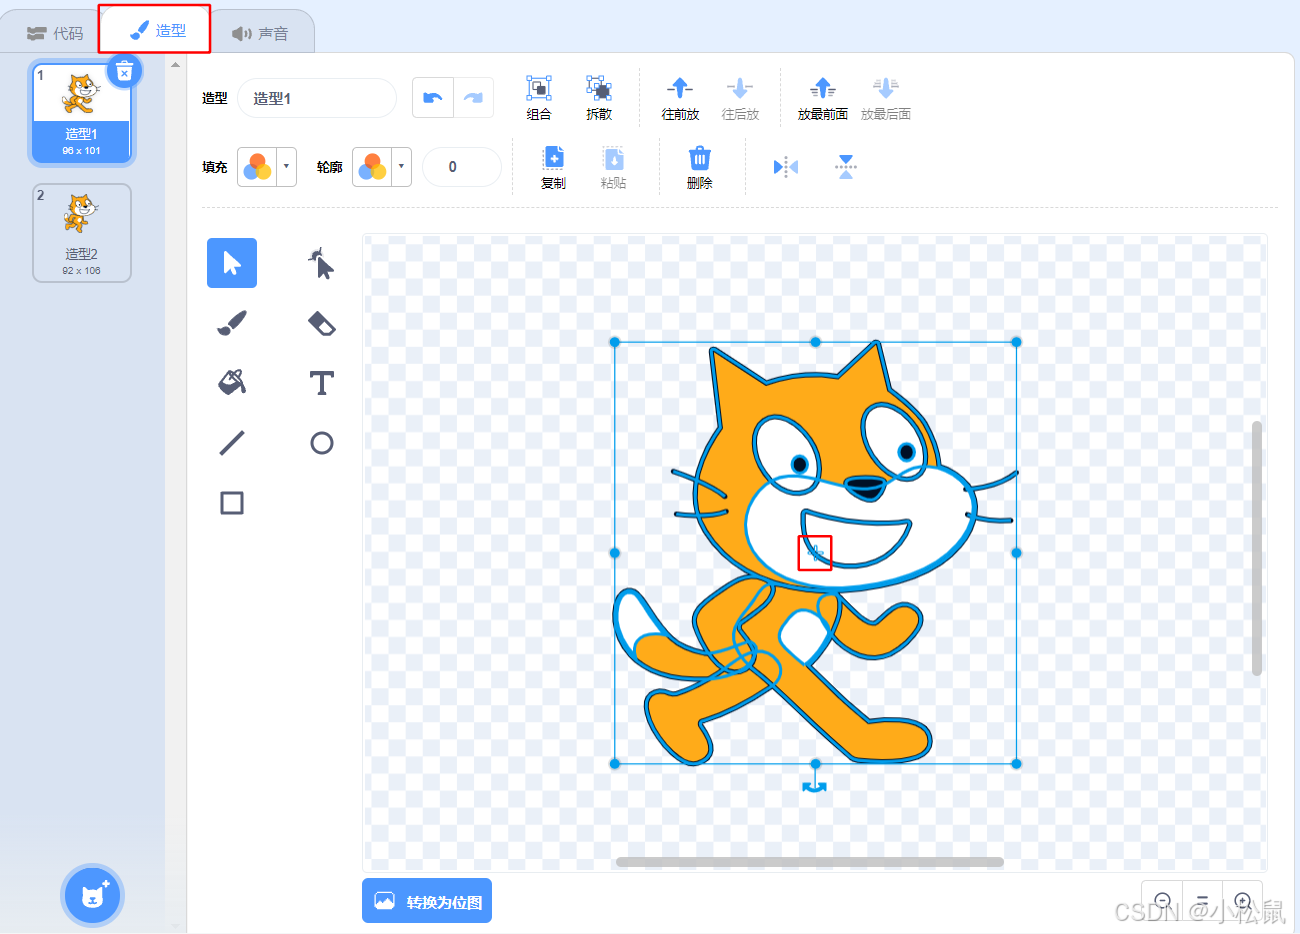This screenshot has height=934, width=1300.
Task: Click the canvas horizontal scrollbar
Action: point(809,862)
